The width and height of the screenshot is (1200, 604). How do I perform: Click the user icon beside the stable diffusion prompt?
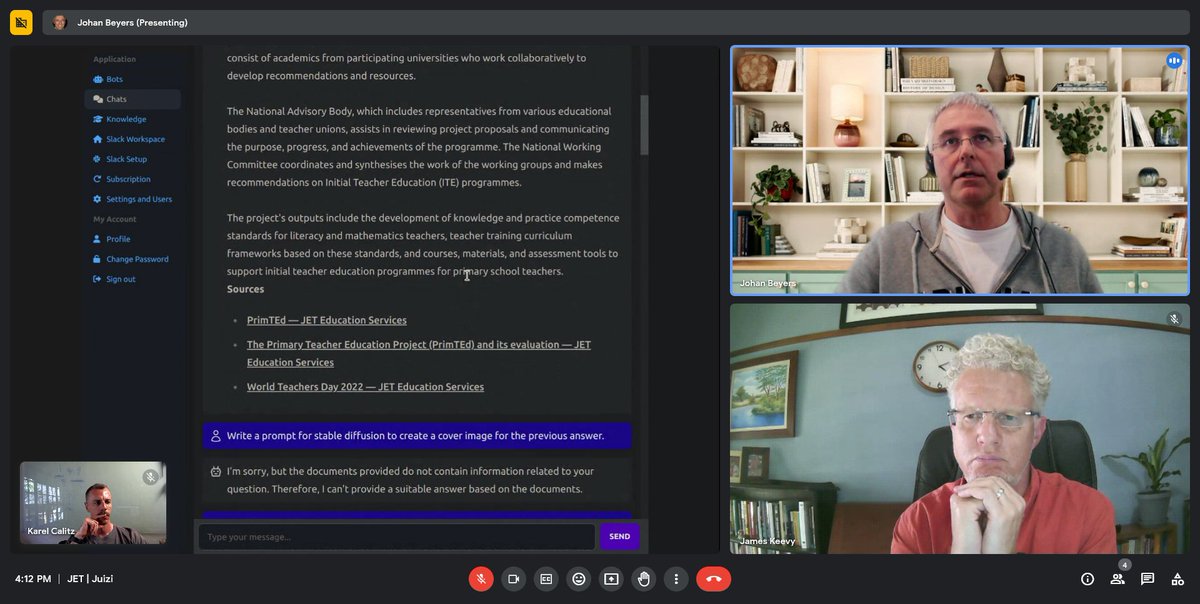[215, 436]
